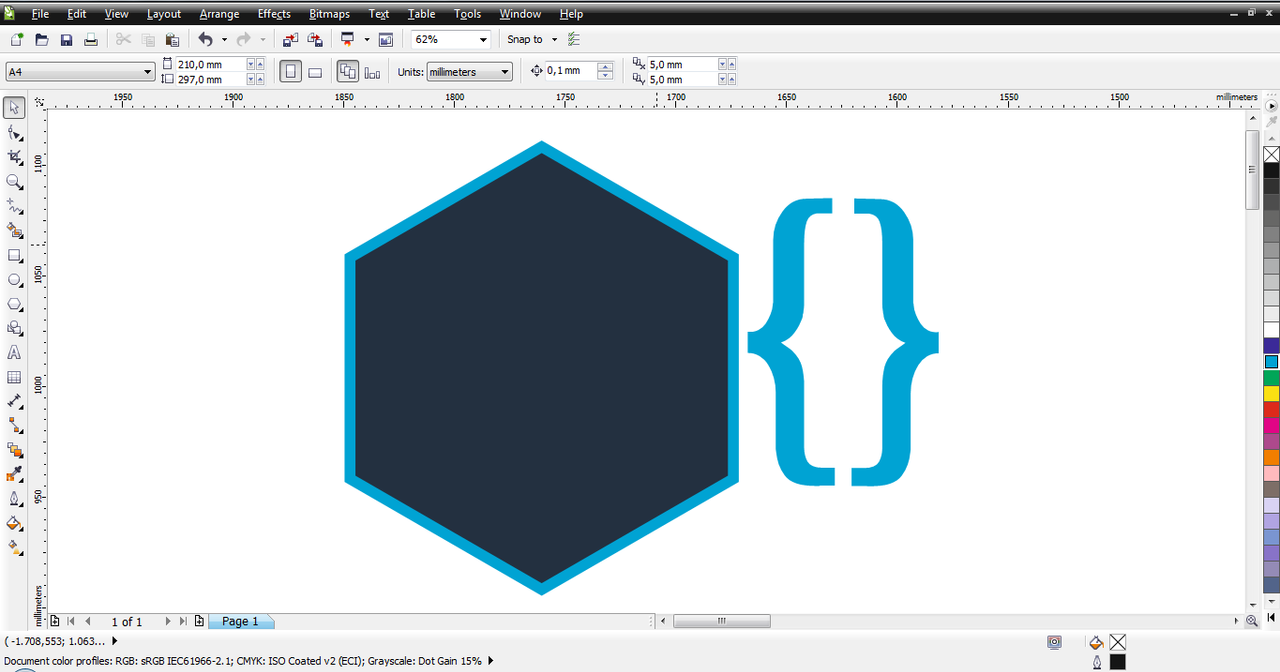
Task: Select the Page 1 tab
Action: (x=240, y=621)
